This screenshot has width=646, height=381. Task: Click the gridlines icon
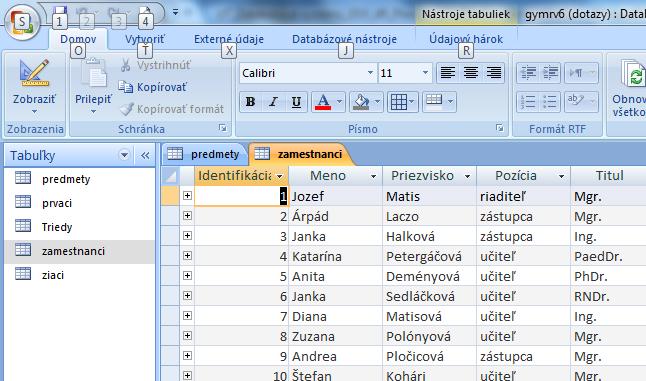point(398,102)
